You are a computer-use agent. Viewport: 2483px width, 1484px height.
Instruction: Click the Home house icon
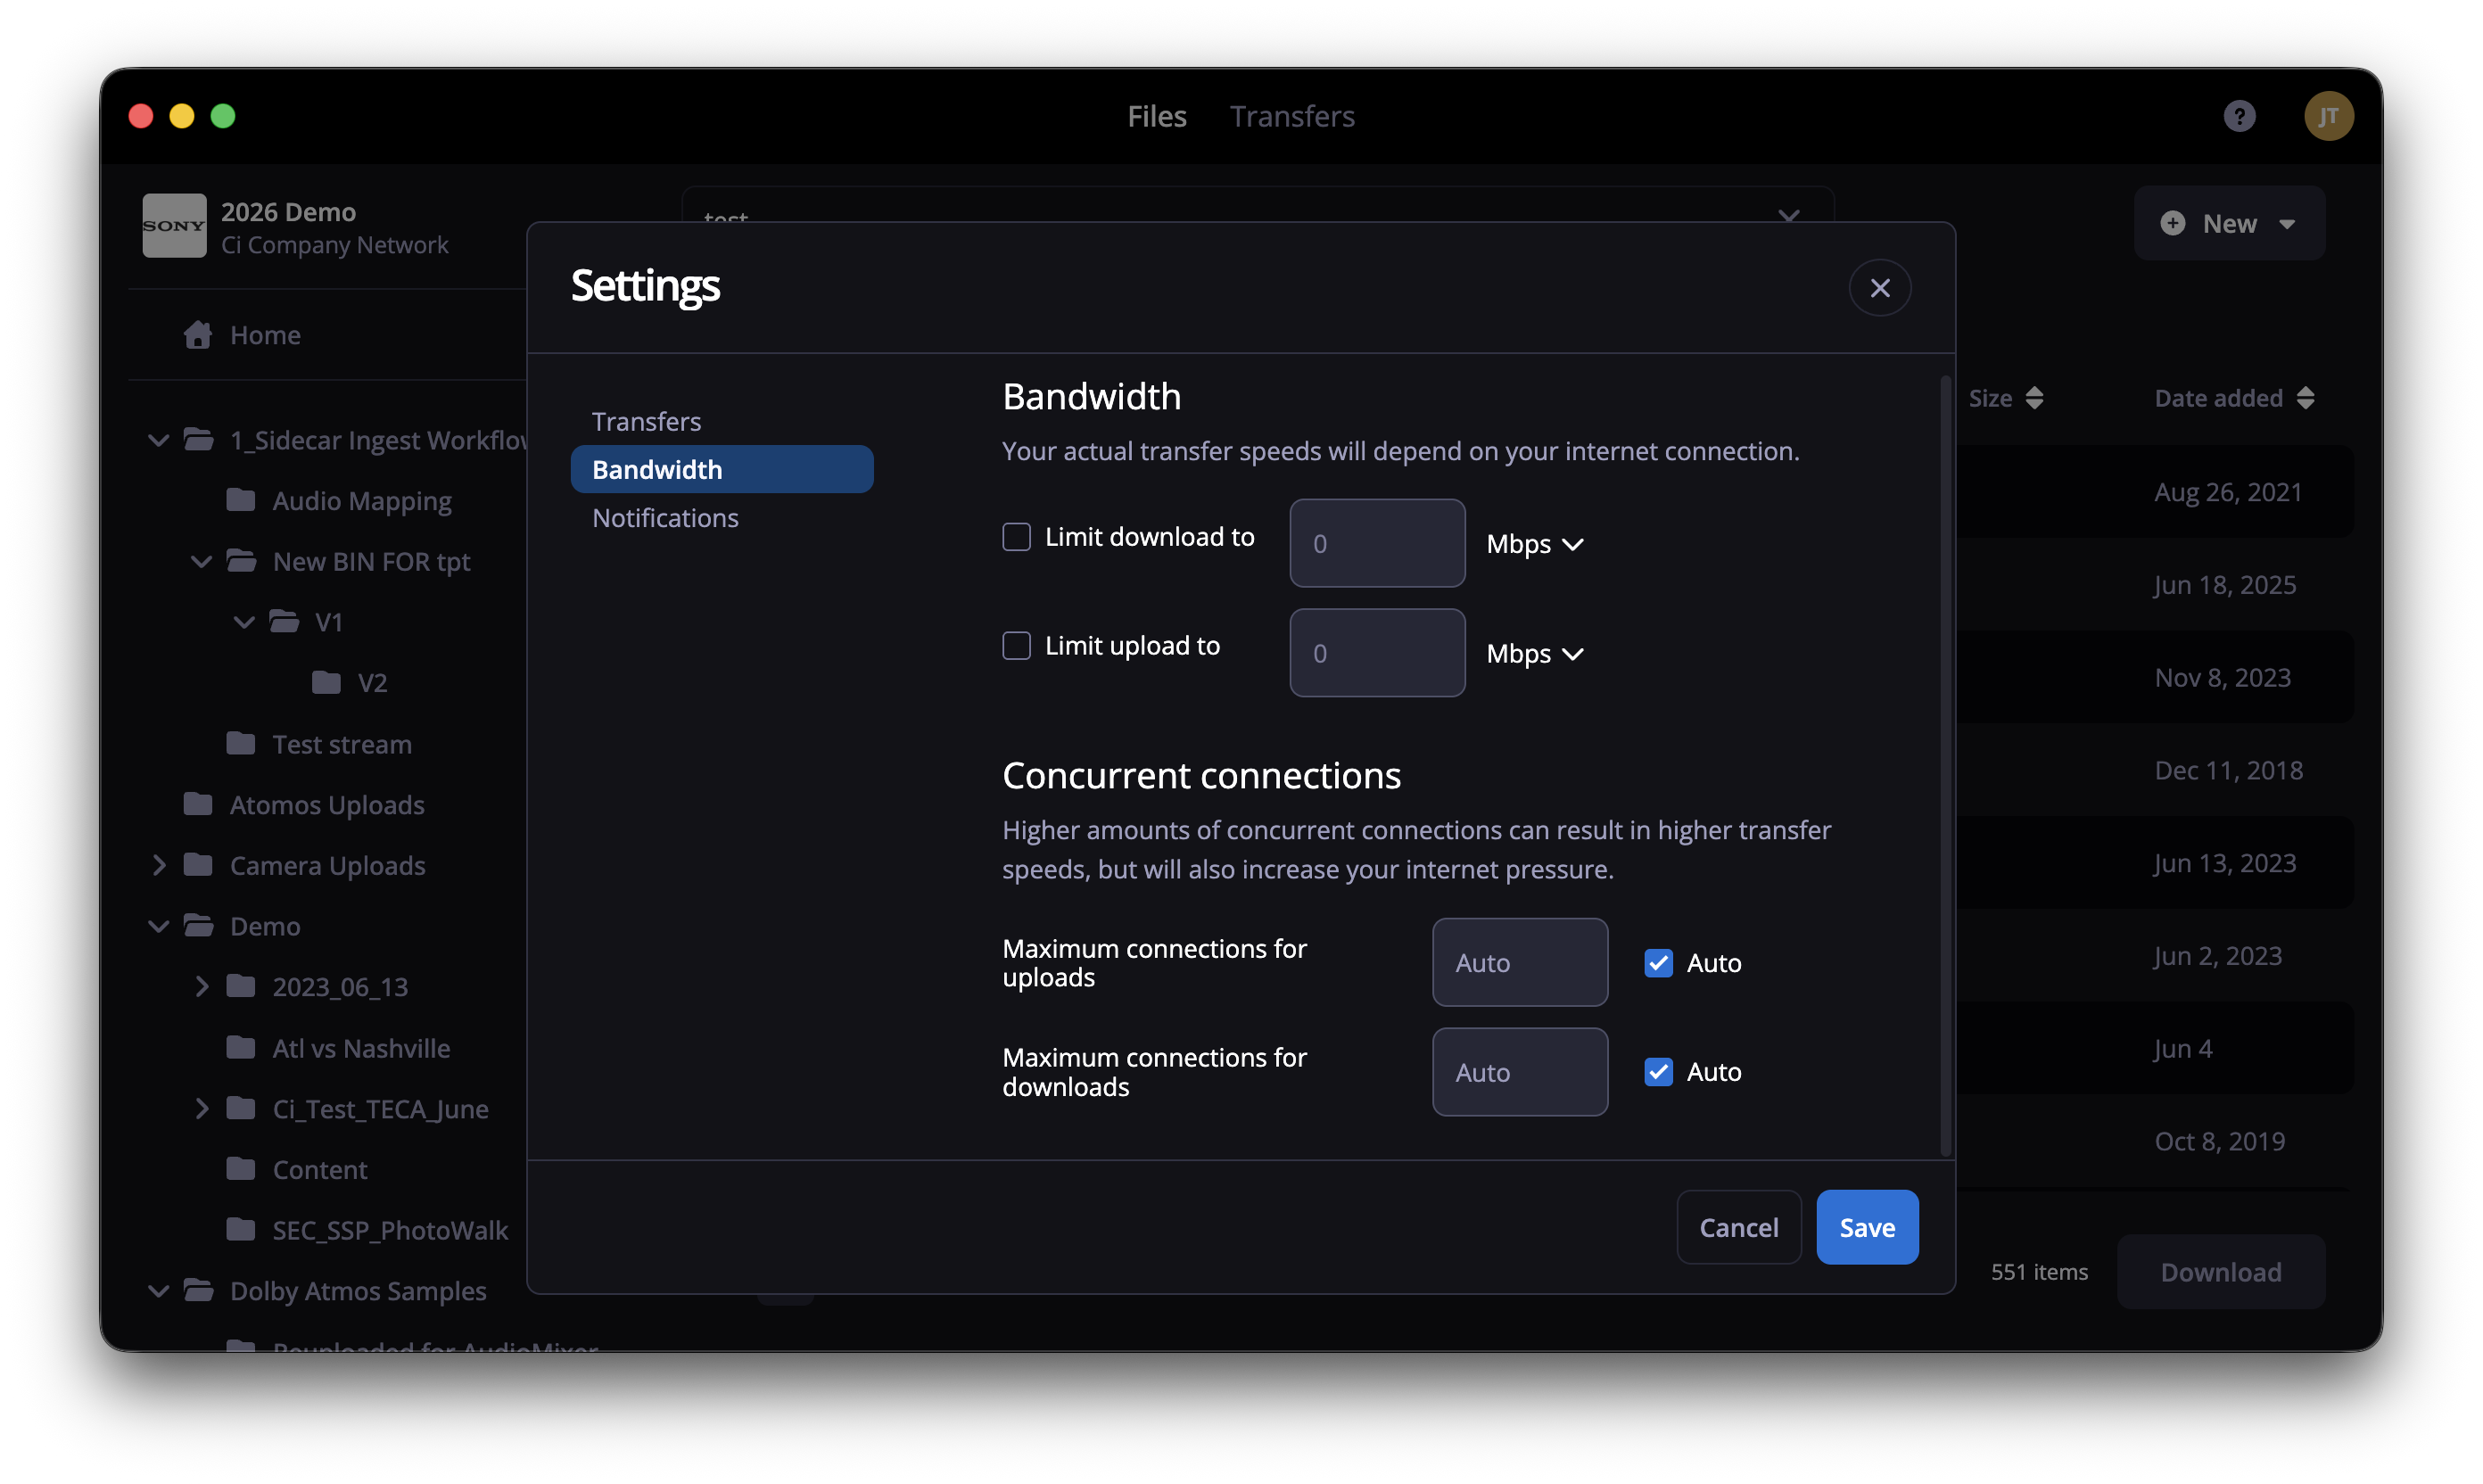198,334
